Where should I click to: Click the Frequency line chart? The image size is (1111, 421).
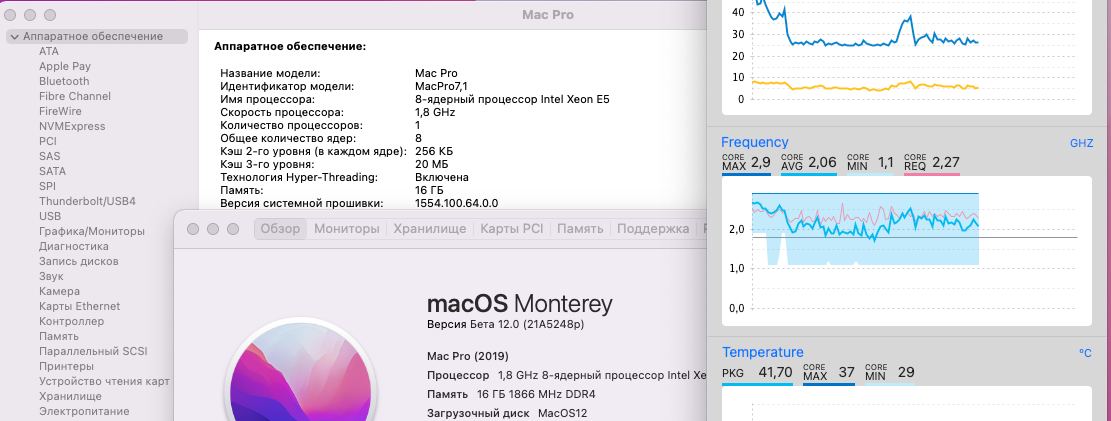pos(907,251)
